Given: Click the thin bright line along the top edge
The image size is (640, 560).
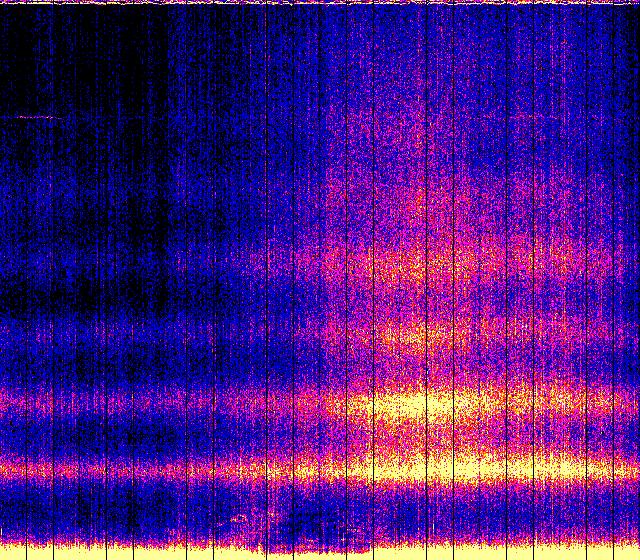Looking at the screenshot, I should point(320,3).
